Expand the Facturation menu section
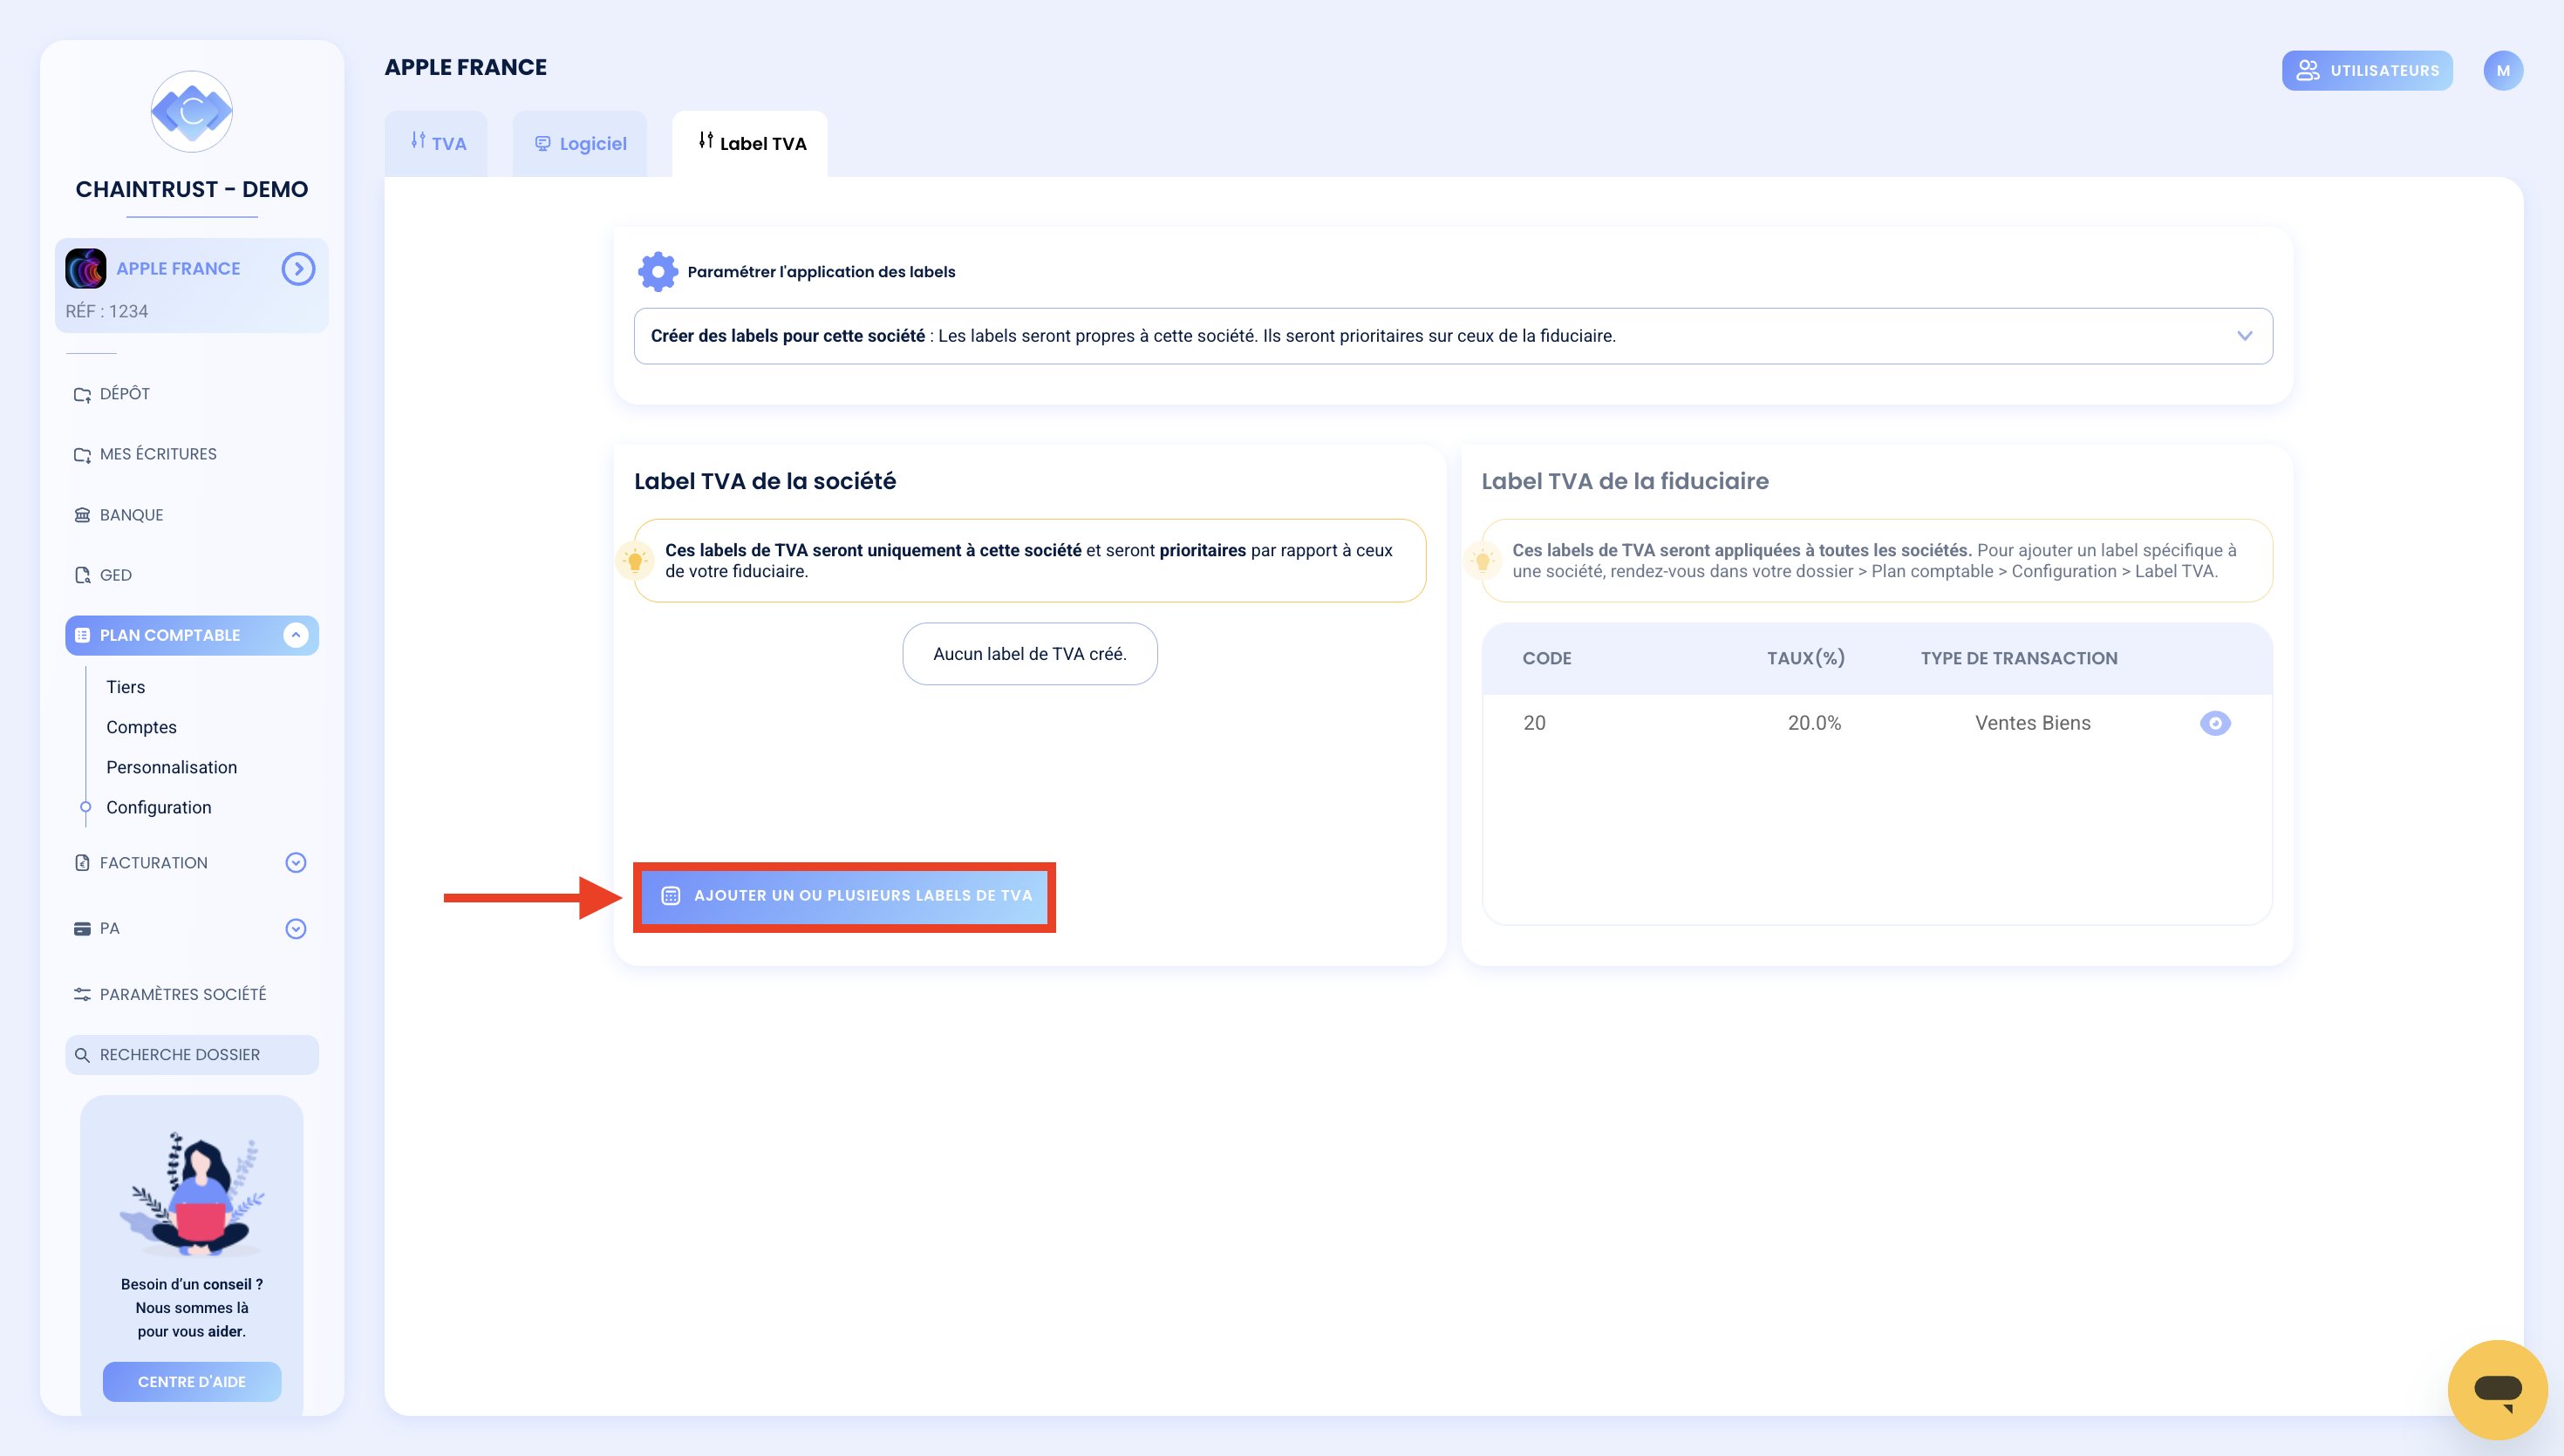 click(296, 862)
